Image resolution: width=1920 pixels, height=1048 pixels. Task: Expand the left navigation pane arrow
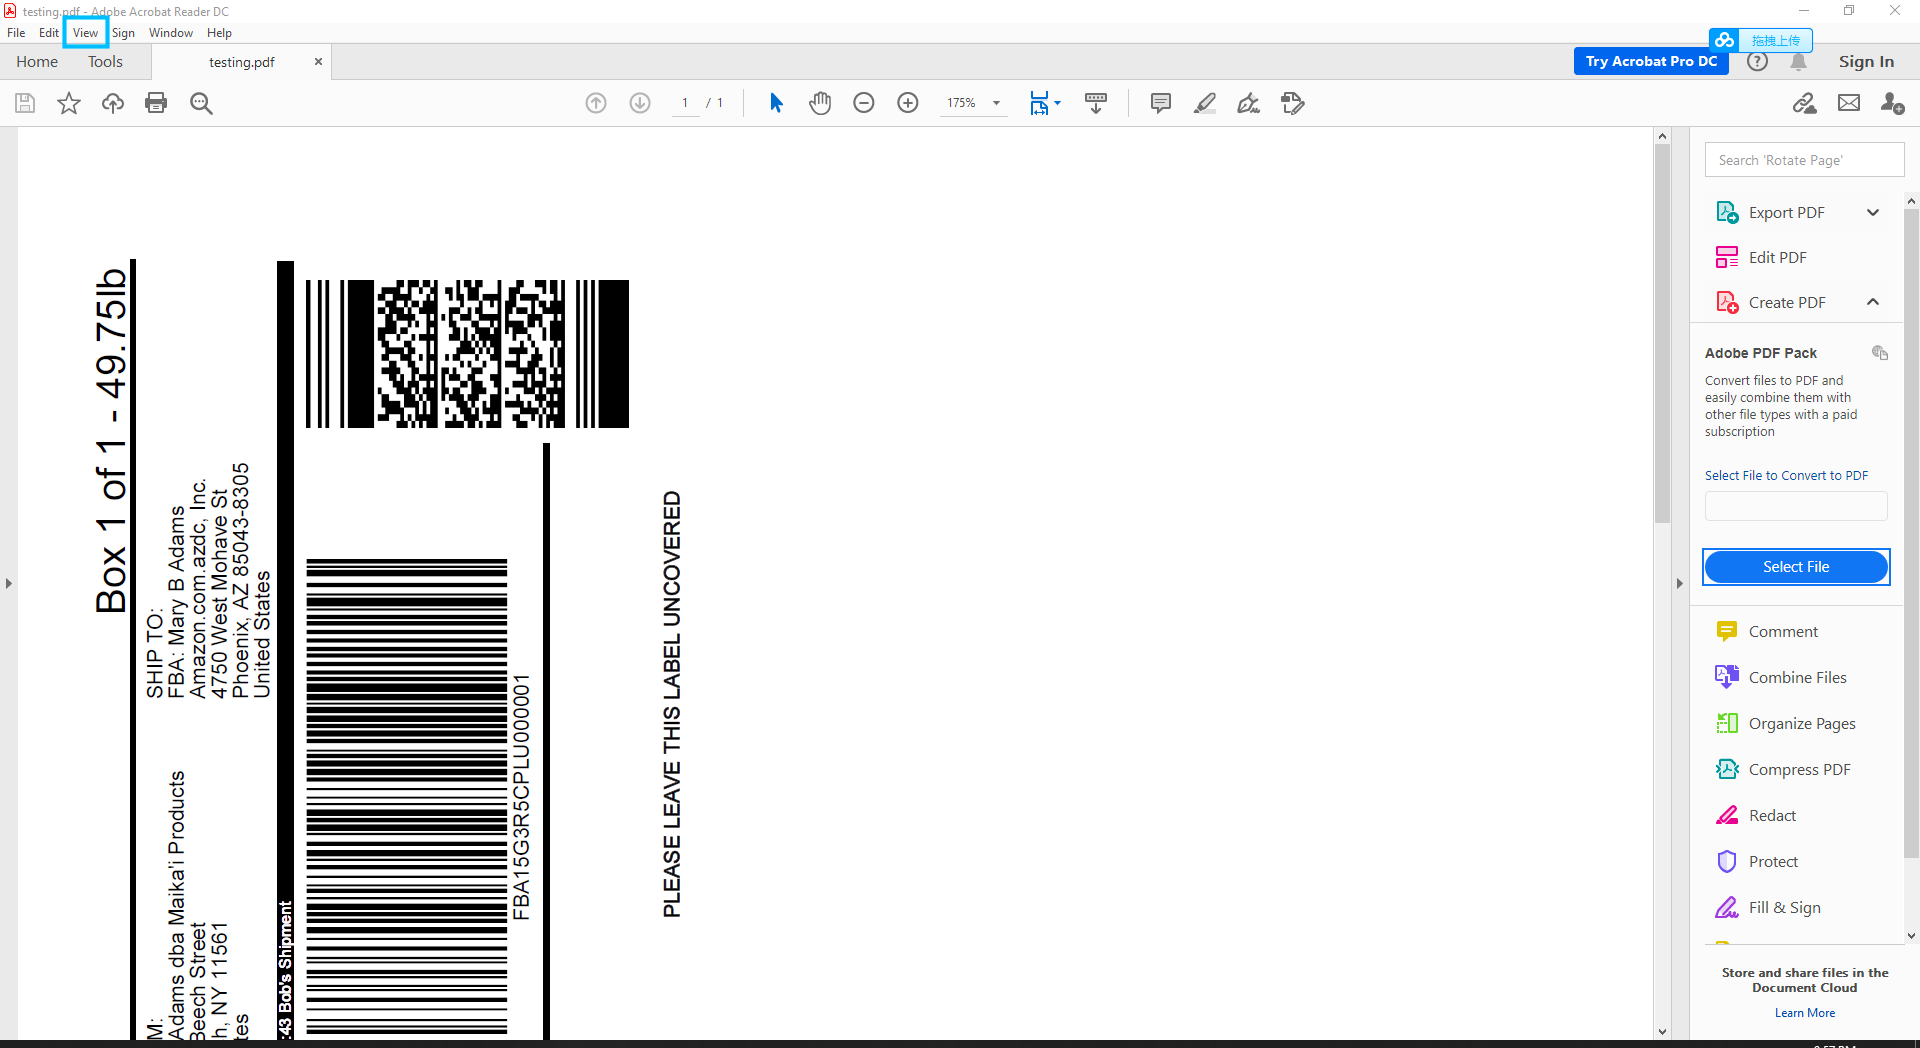[x=9, y=583]
